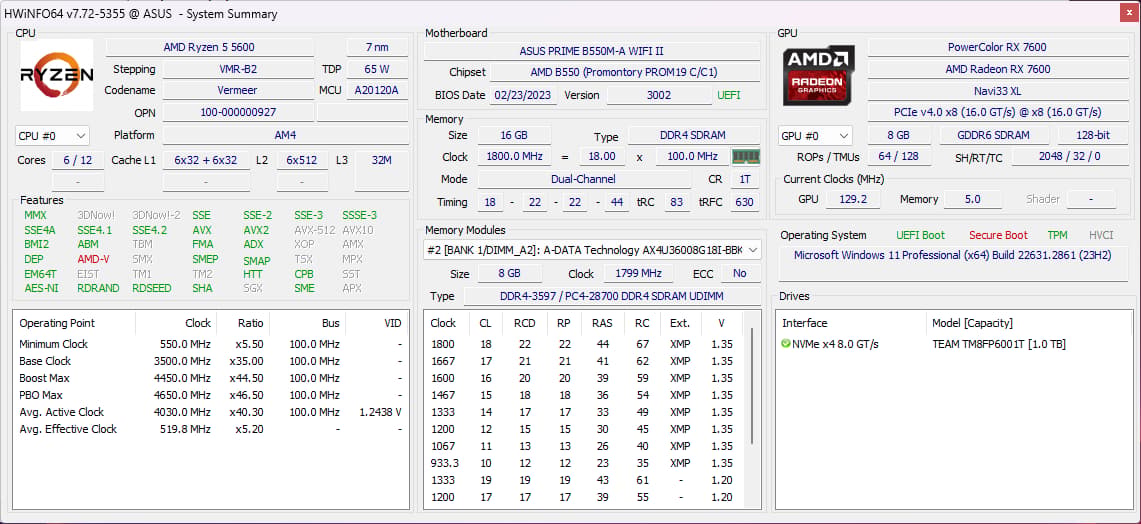This screenshot has height=524, width=1141.
Task: Click the Vermeer codename field
Action: point(238,90)
